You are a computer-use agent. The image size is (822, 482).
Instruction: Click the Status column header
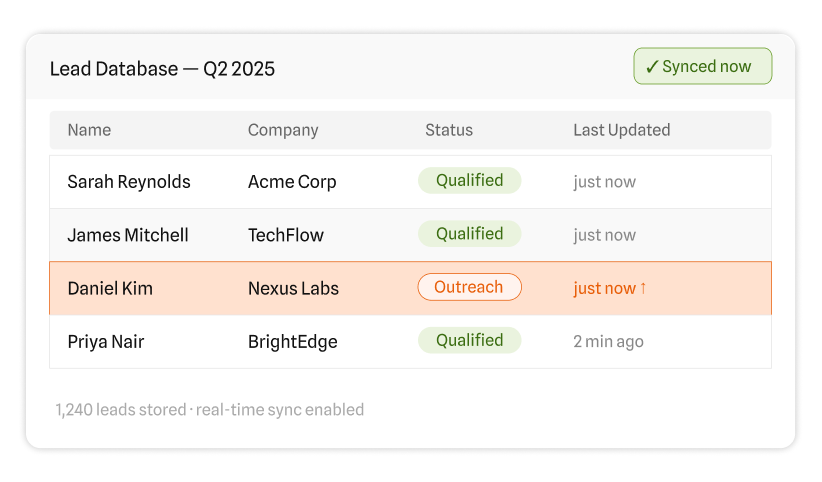pos(449,130)
